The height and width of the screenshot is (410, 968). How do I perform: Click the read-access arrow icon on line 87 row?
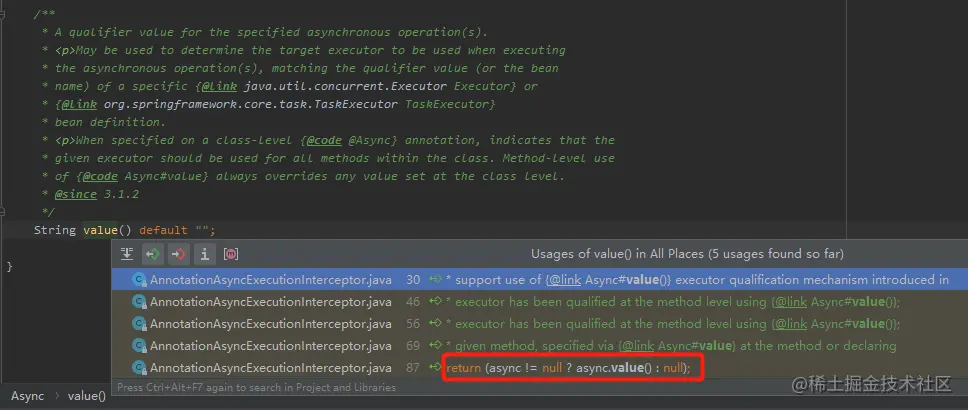[435, 368]
